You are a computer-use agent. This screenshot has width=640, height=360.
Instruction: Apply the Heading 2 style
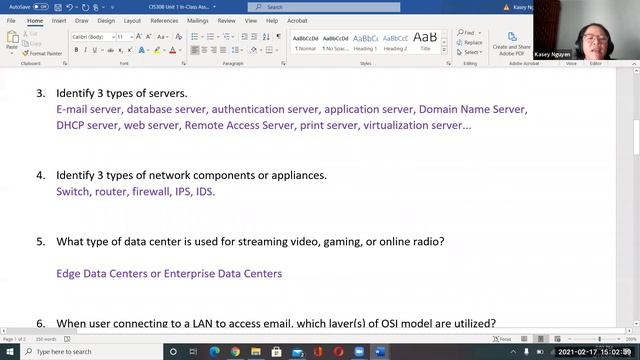point(395,42)
